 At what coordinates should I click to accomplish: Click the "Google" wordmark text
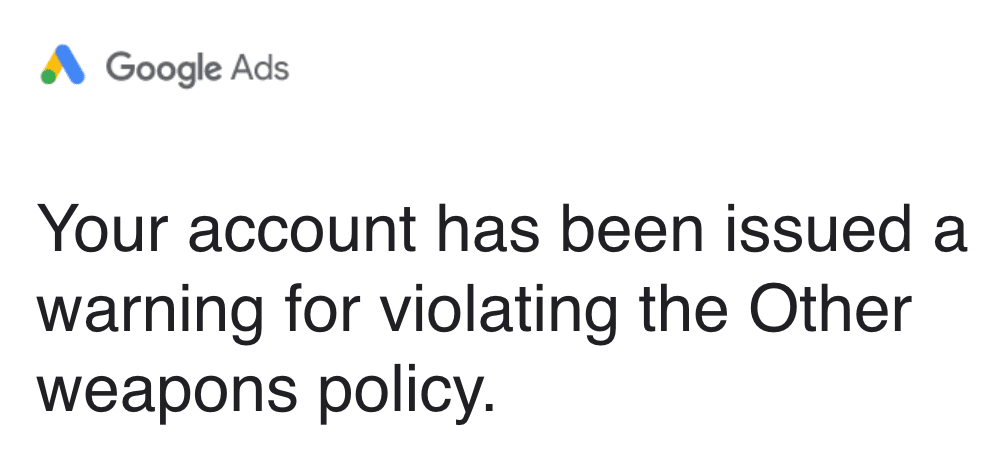[x=164, y=69]
